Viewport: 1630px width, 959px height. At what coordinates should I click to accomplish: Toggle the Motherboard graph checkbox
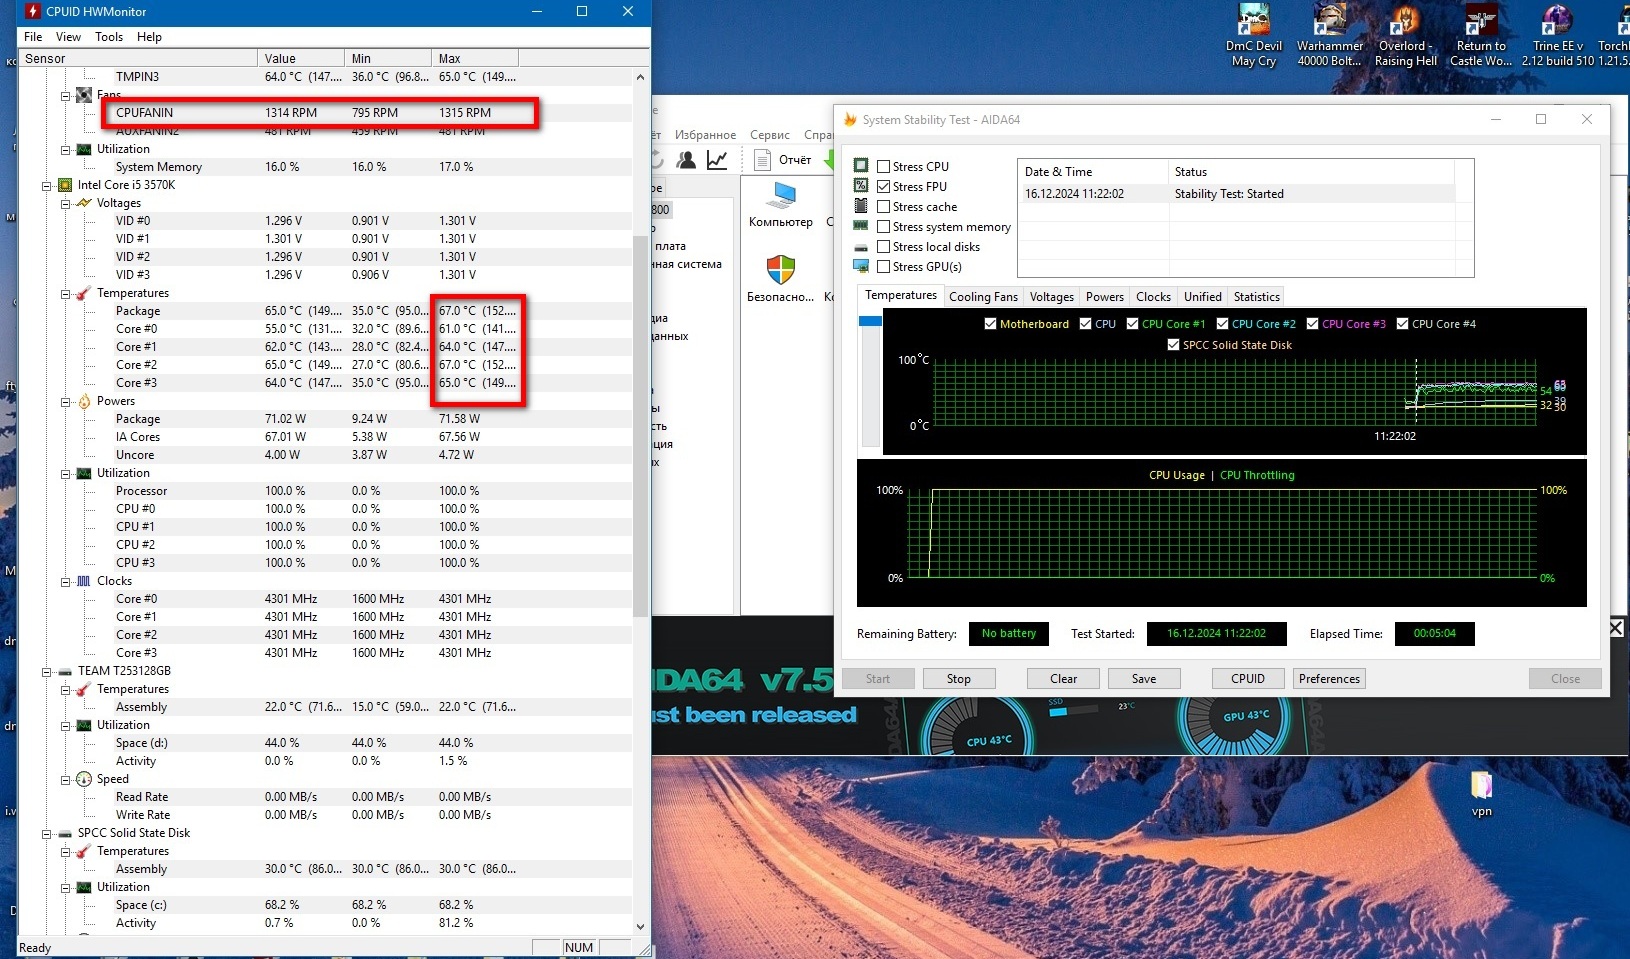click(990, 324)
